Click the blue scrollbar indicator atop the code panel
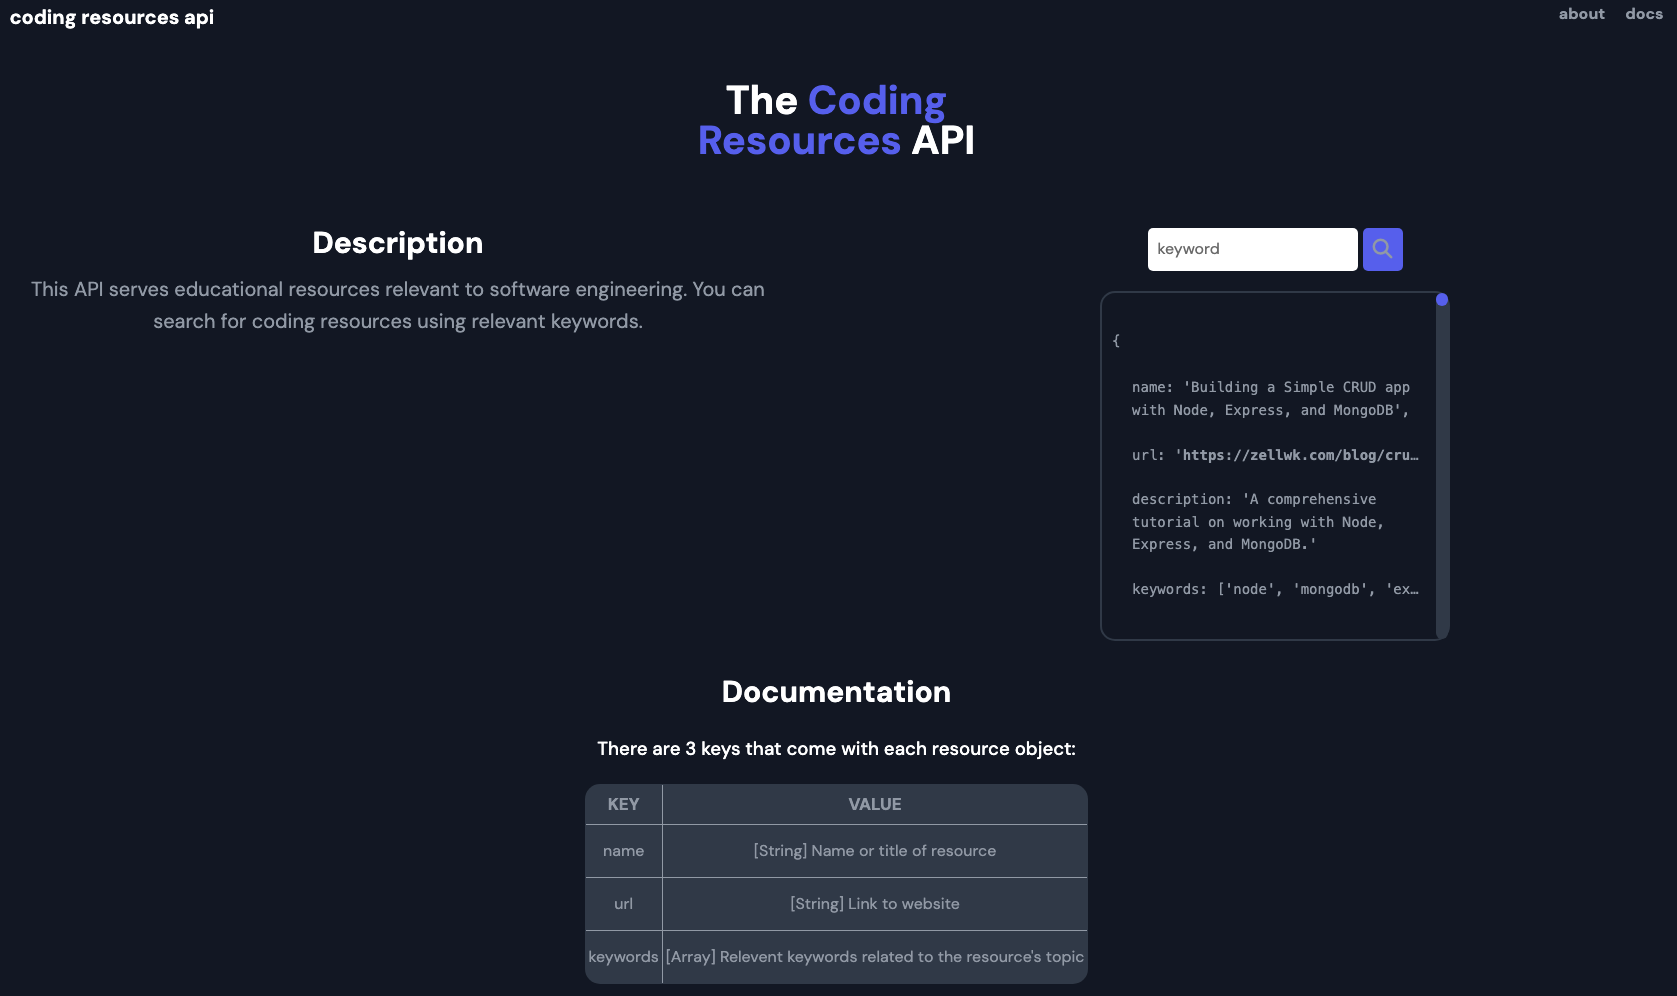 point(1441,298)
